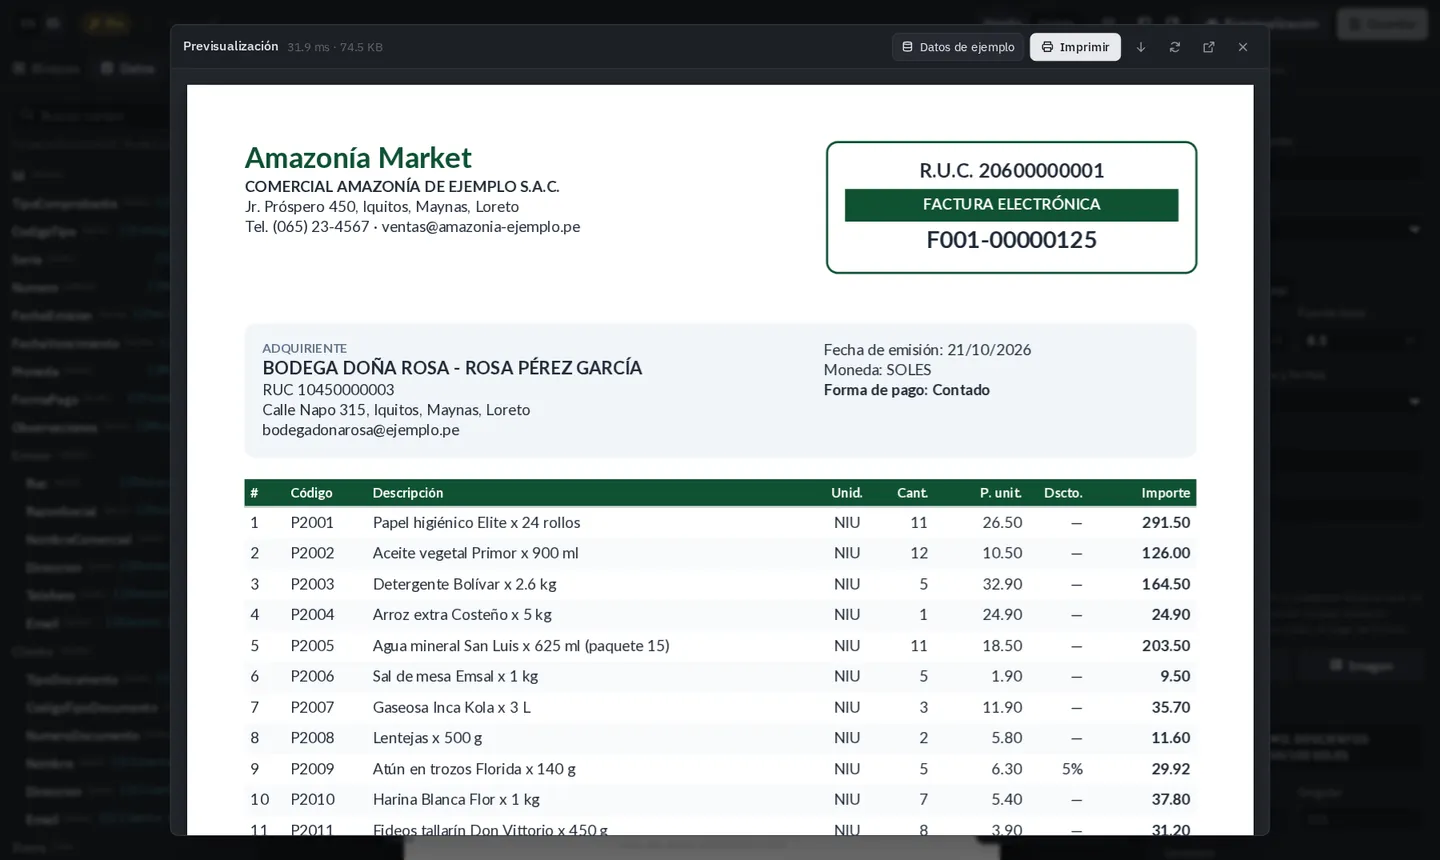Click the Forma de pago: Contado line
Image resolution: width=1440 pixels, height=860 pixels.
(907, 390)
